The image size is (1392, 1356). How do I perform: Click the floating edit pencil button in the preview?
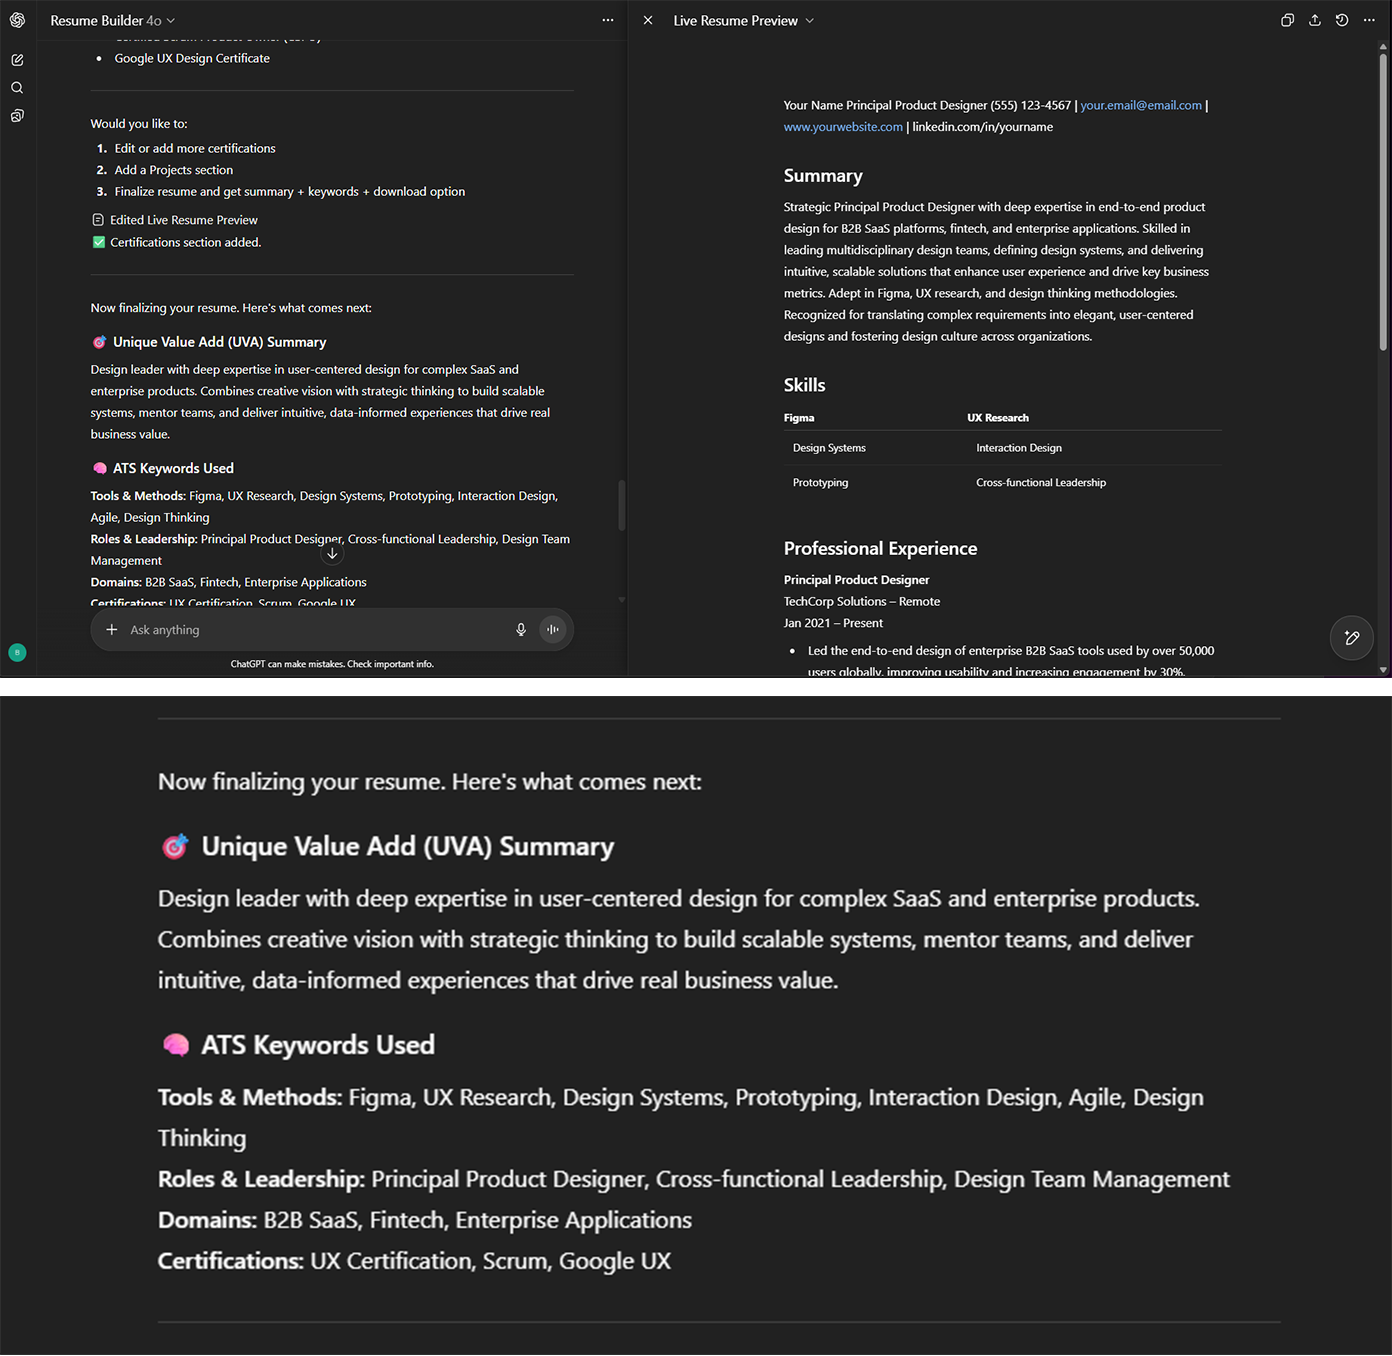[1351, 638]
